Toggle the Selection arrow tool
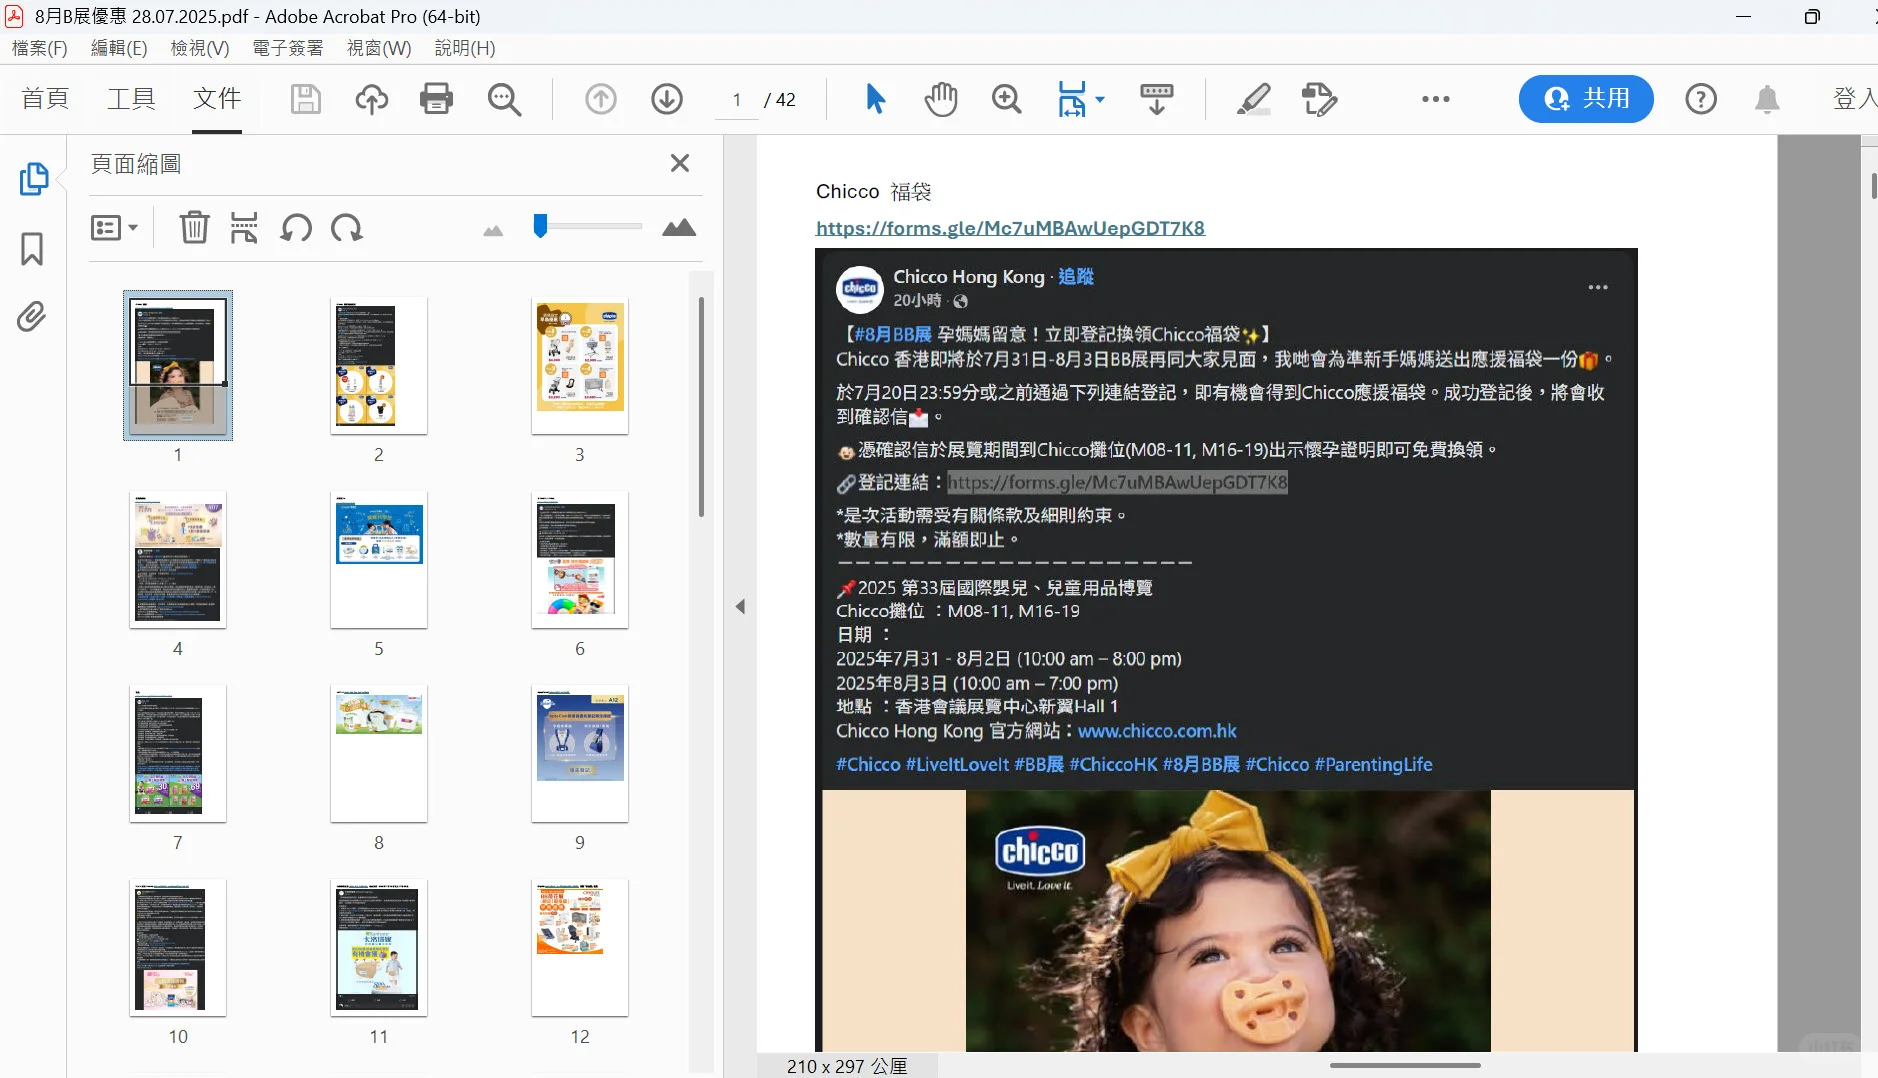The image size is (1878, 1078). [872, 99]
